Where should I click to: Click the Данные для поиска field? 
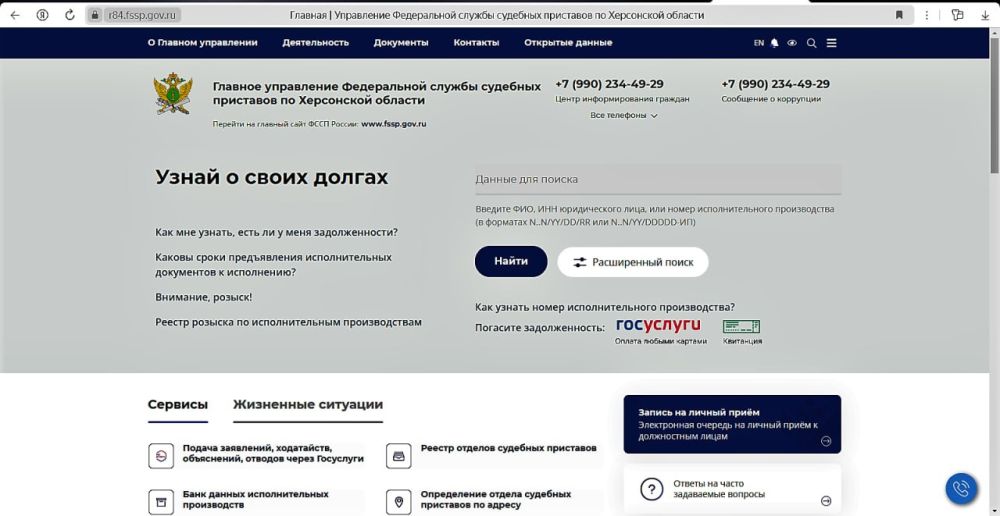click(658, 179)
